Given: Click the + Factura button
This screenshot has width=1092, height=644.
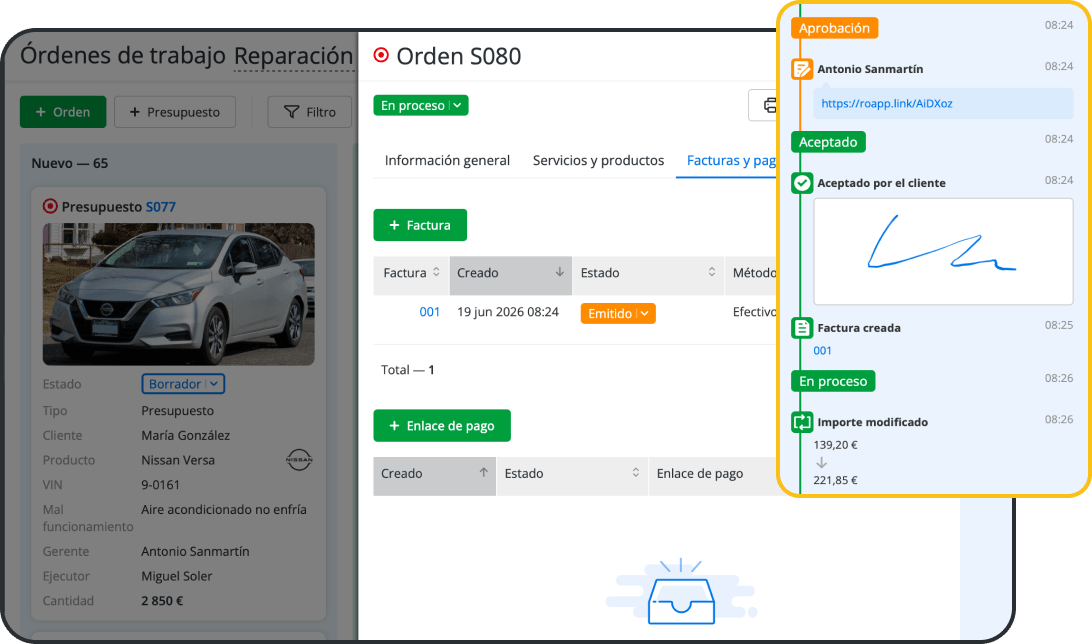Looking at the screenshot, I should (x=420, y=225).
